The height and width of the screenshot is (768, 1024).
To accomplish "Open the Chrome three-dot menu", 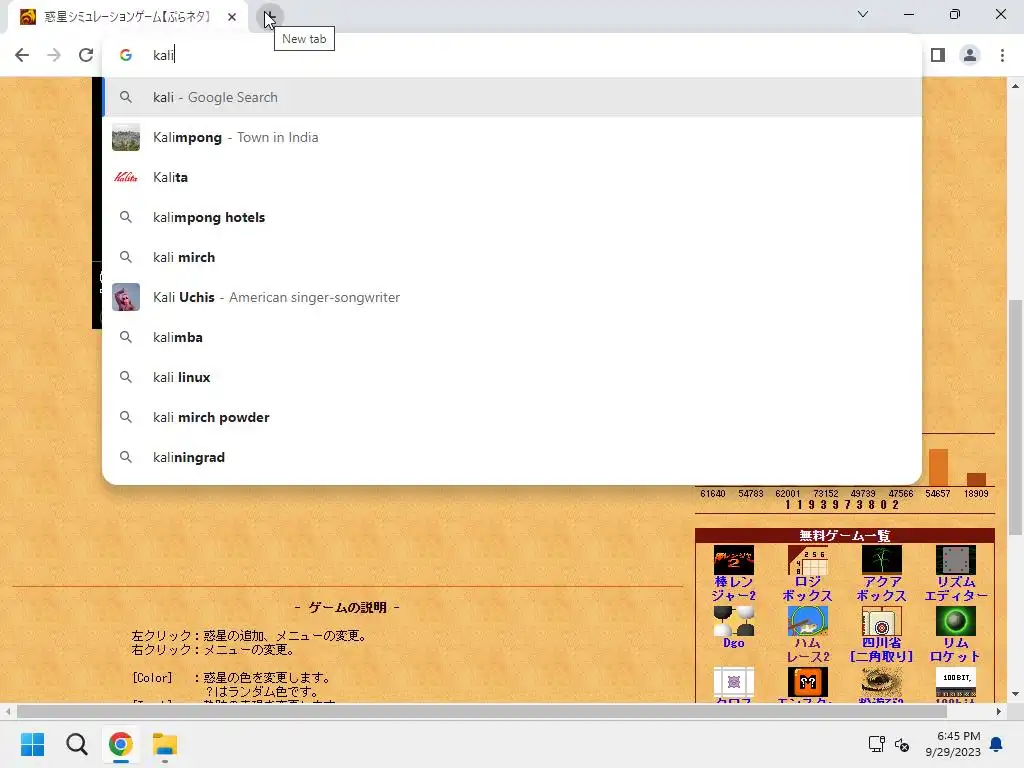I will click(x=1002, y=55).
